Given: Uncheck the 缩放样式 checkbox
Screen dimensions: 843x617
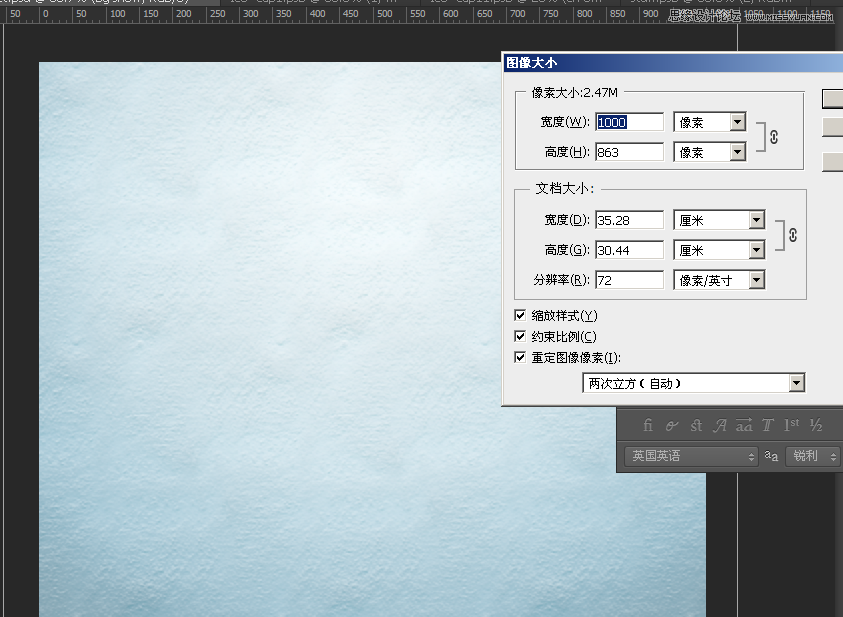Looking at the screenshot, I should [x=520, y=315].
